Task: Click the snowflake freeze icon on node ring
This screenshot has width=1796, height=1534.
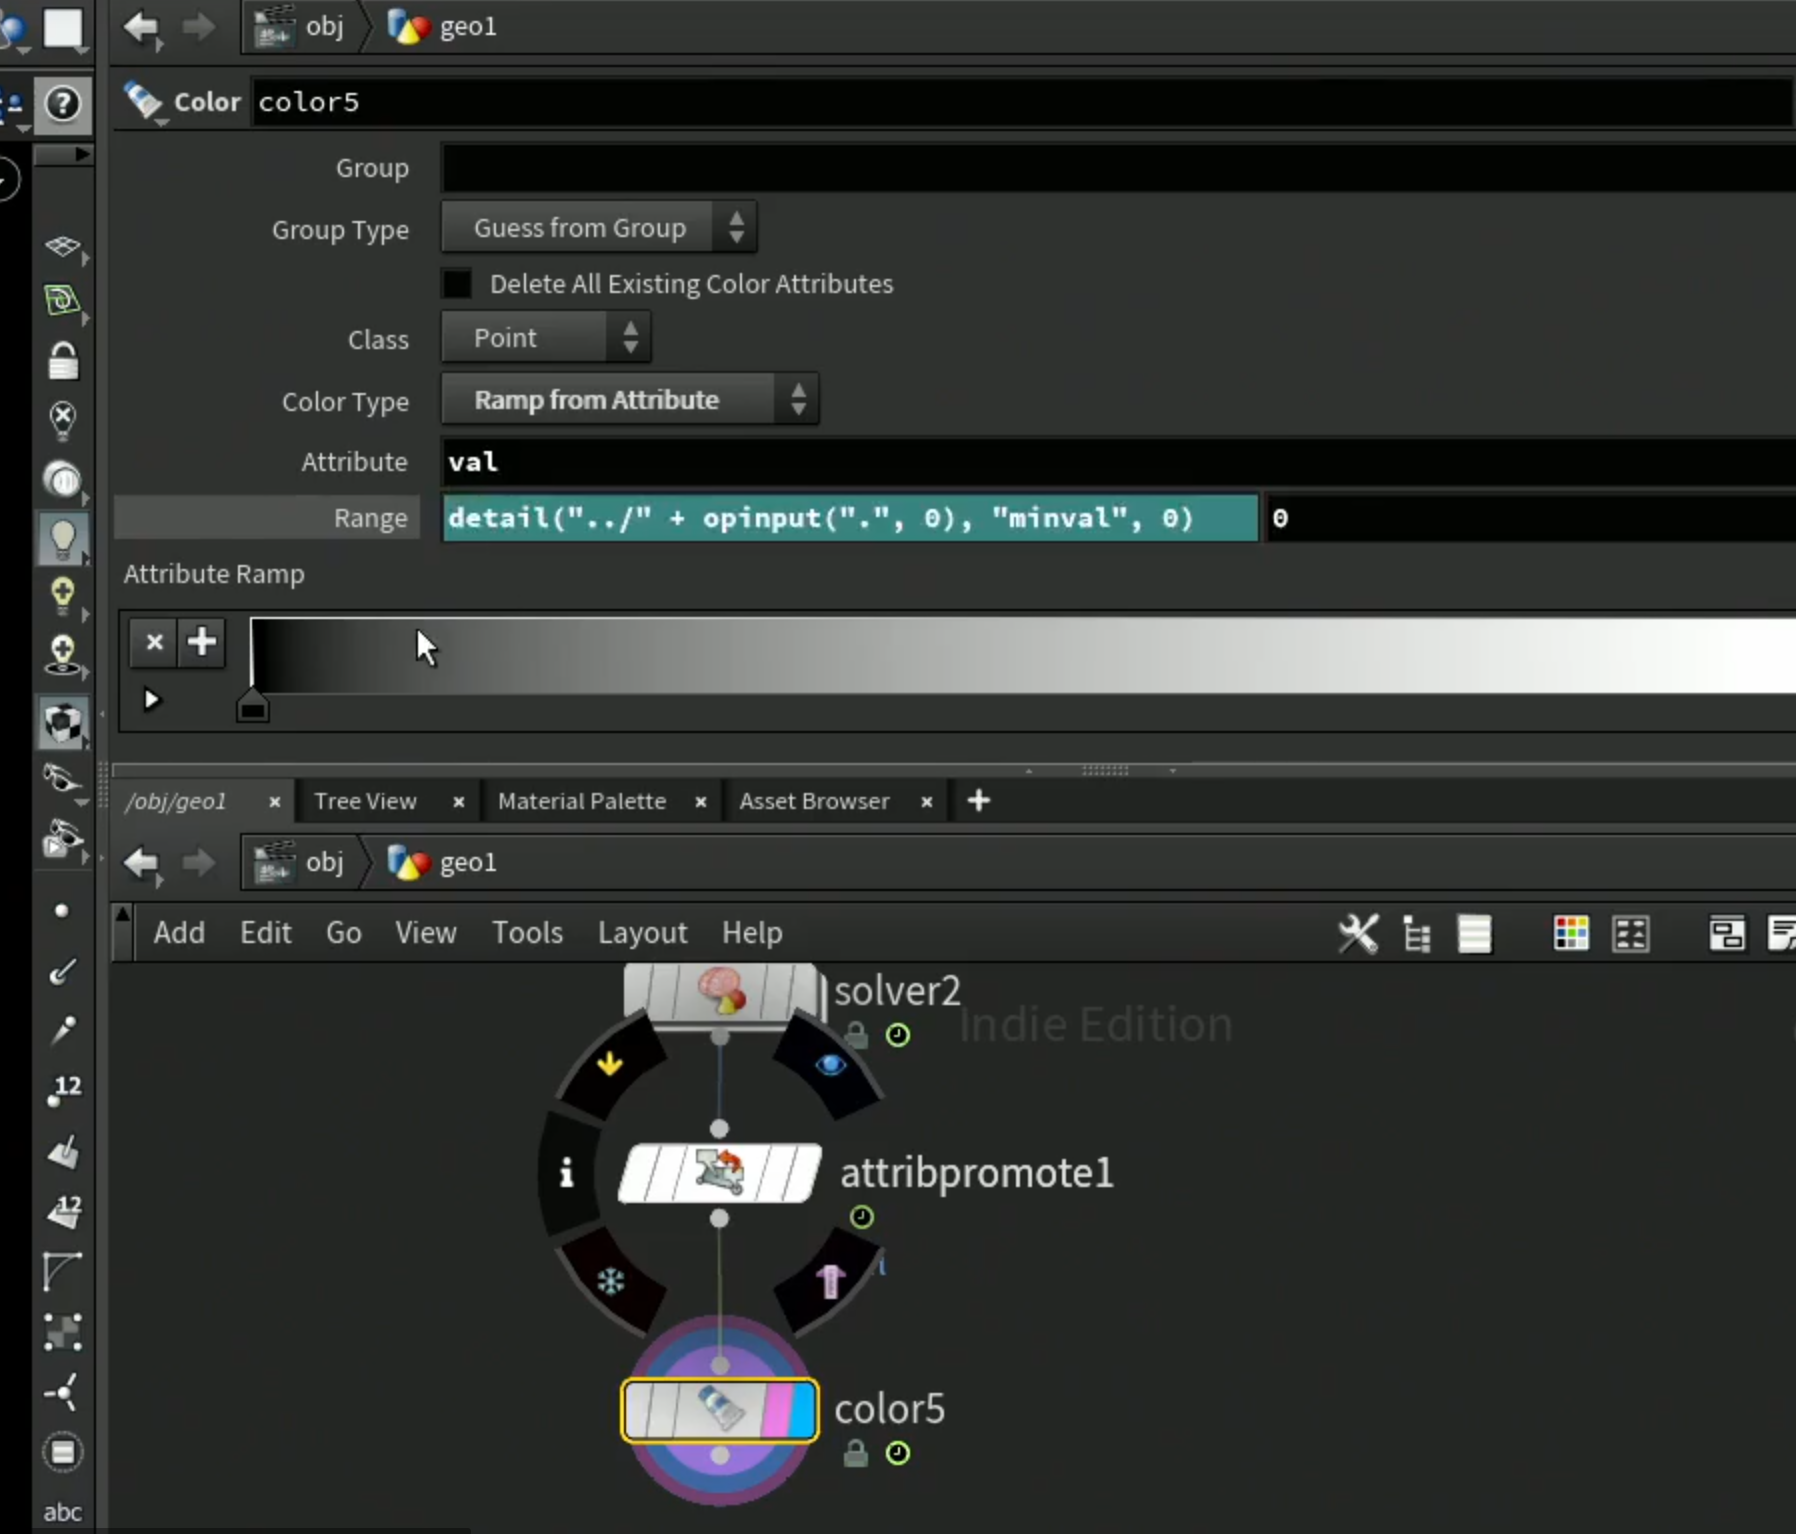Action: click(610, 1281)
